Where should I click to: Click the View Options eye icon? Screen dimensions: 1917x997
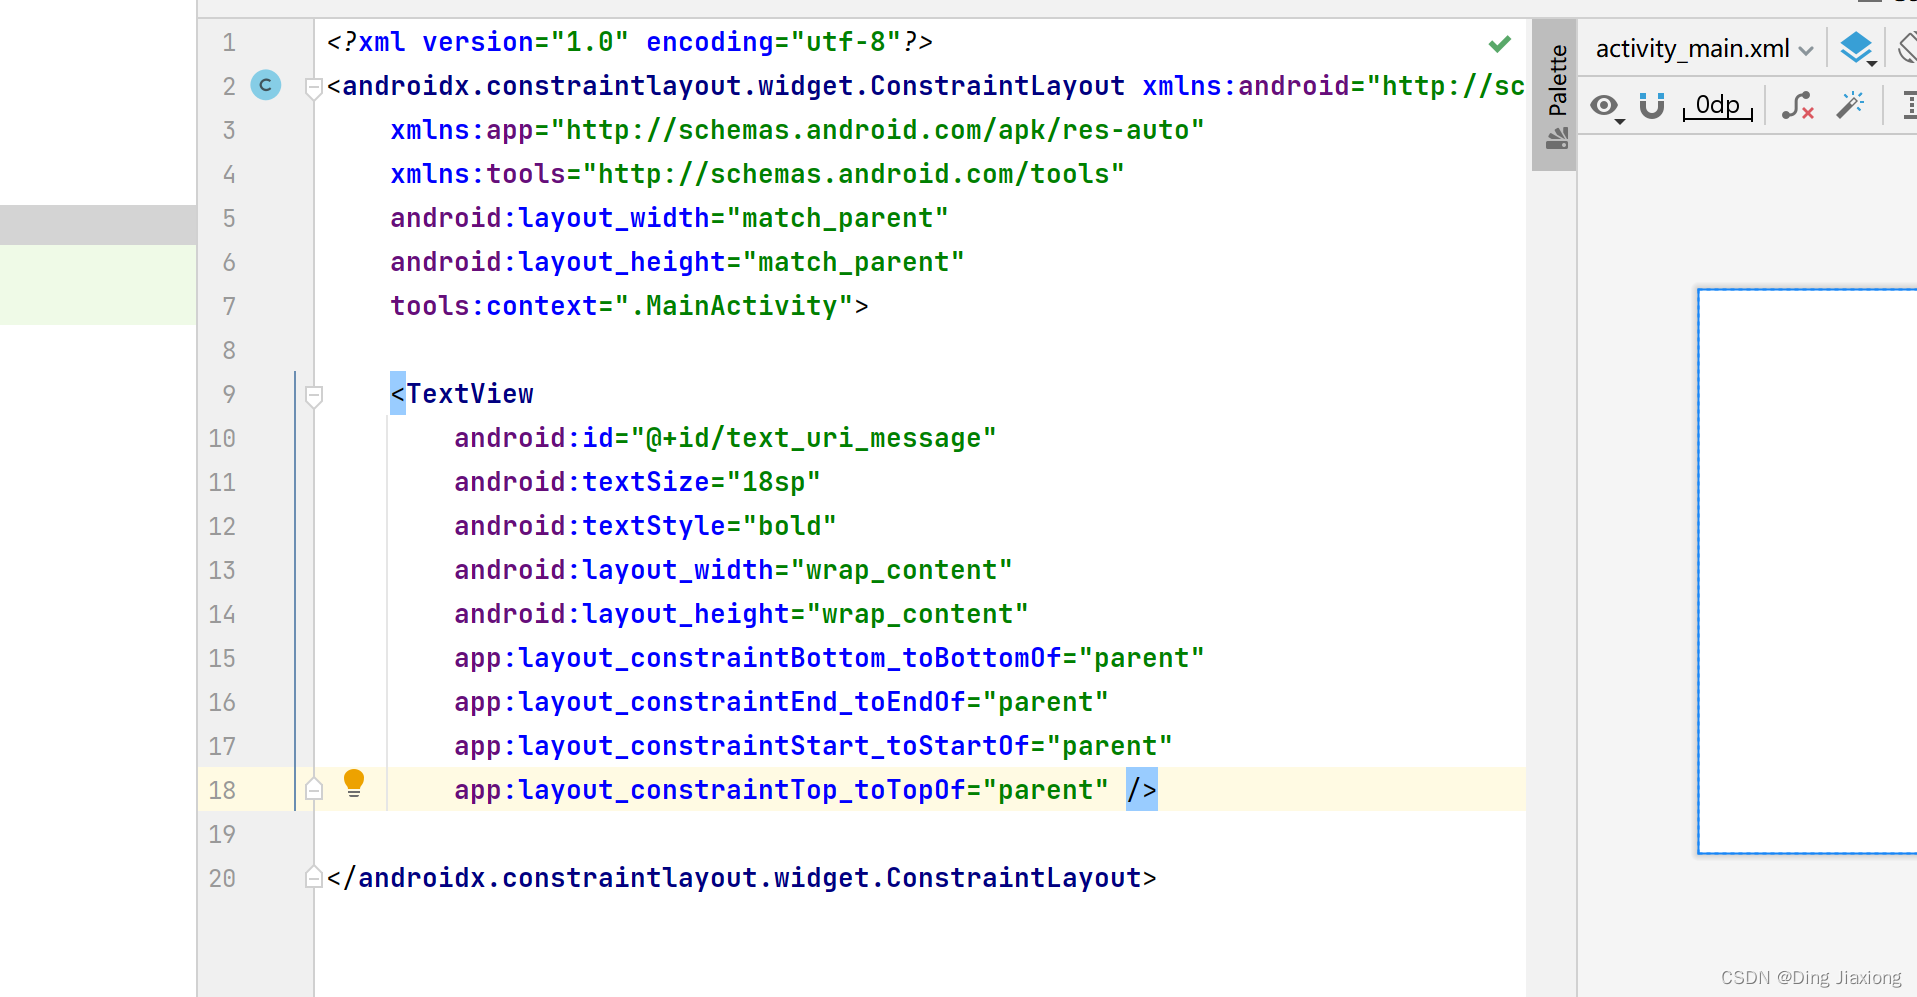[1606, 107]
